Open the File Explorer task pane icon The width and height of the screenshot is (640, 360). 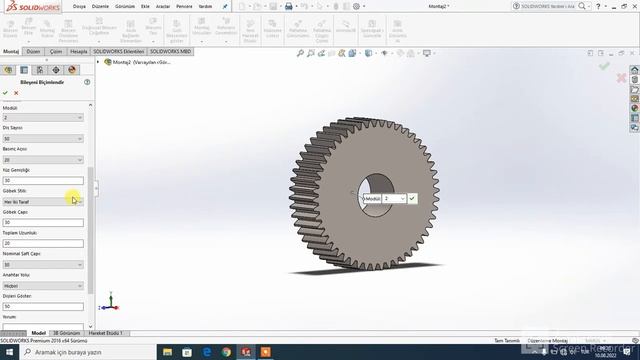pyautogui.click(x=634, y=89)
